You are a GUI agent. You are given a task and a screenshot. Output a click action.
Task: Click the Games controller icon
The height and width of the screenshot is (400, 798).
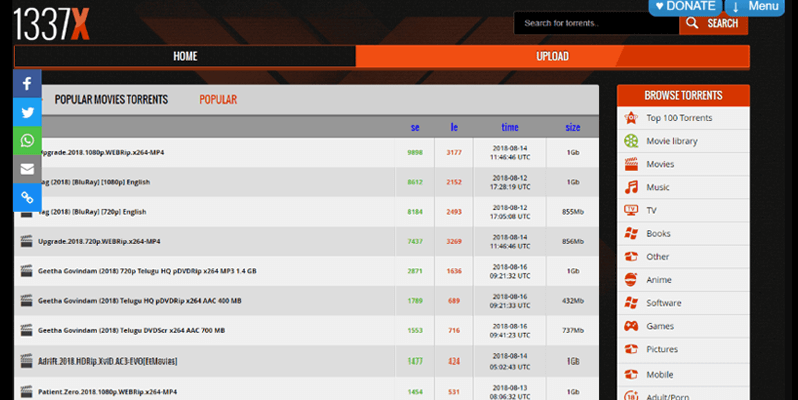[631, 326]
